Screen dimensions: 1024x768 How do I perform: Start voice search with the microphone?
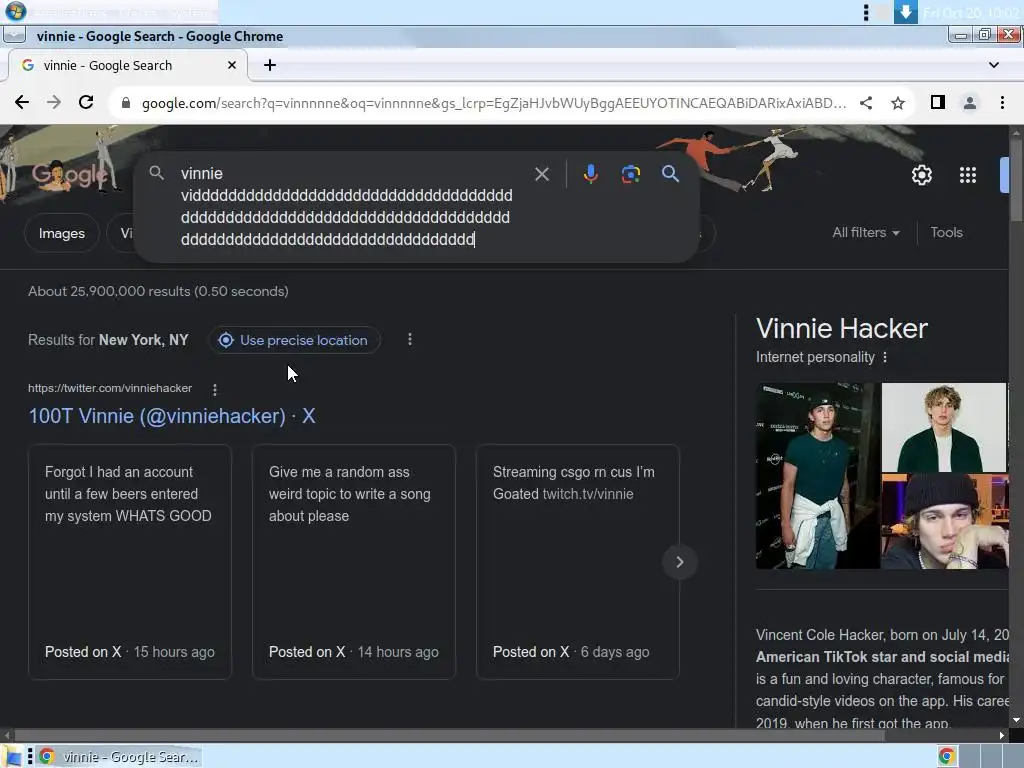coord(590,174)
